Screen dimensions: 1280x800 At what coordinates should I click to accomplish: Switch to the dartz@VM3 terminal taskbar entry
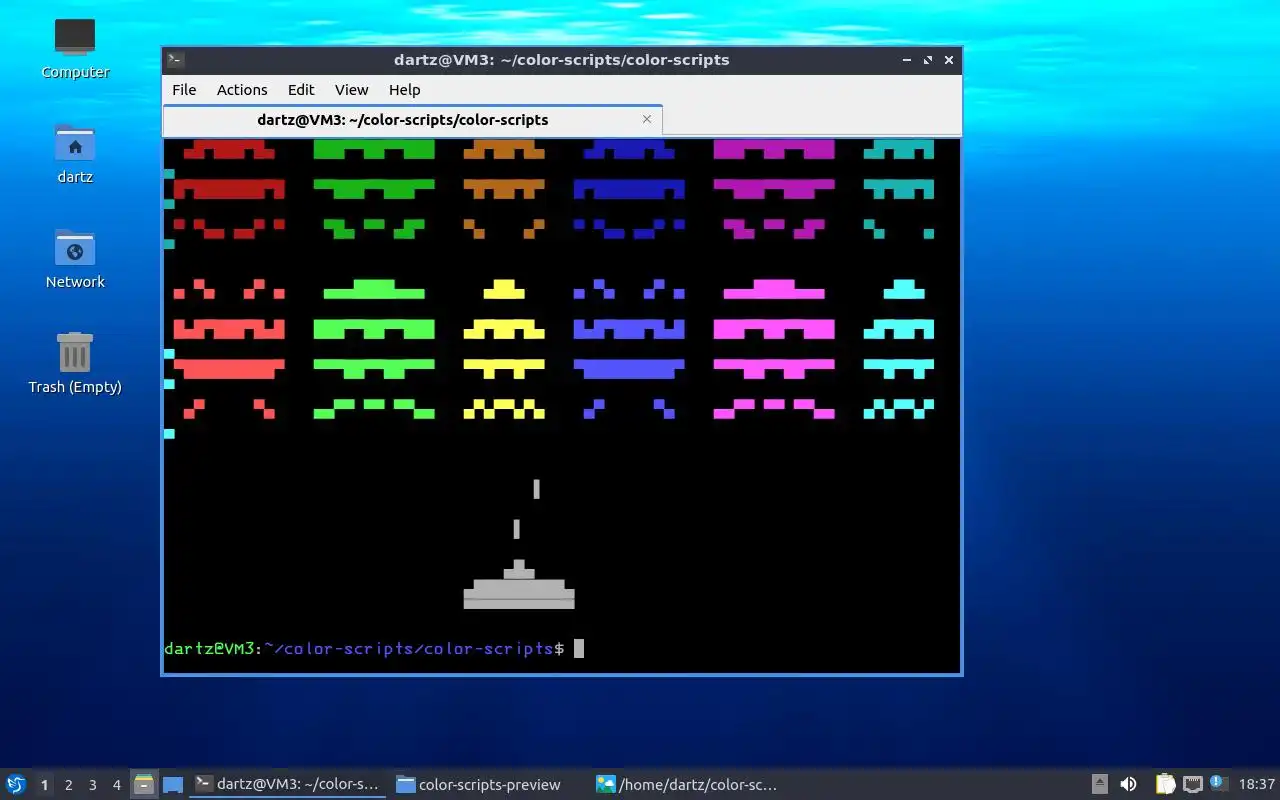(287, 784)
